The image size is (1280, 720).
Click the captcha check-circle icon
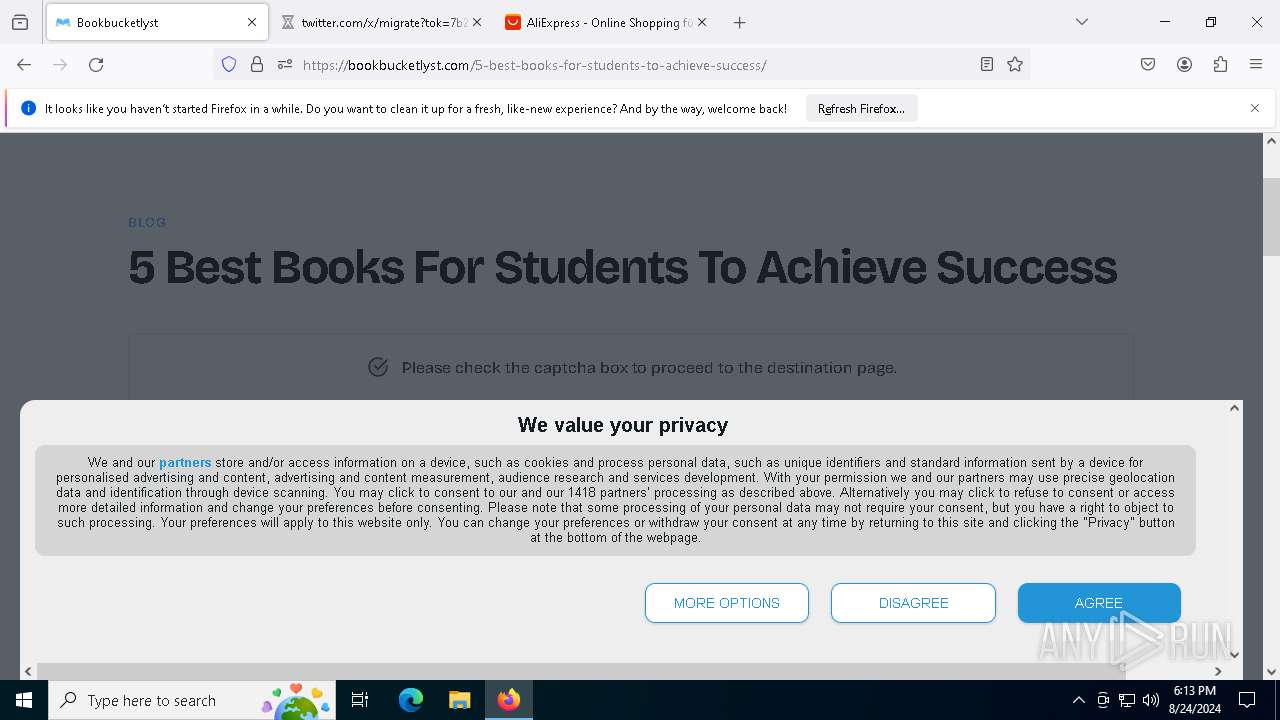(378, 367)
